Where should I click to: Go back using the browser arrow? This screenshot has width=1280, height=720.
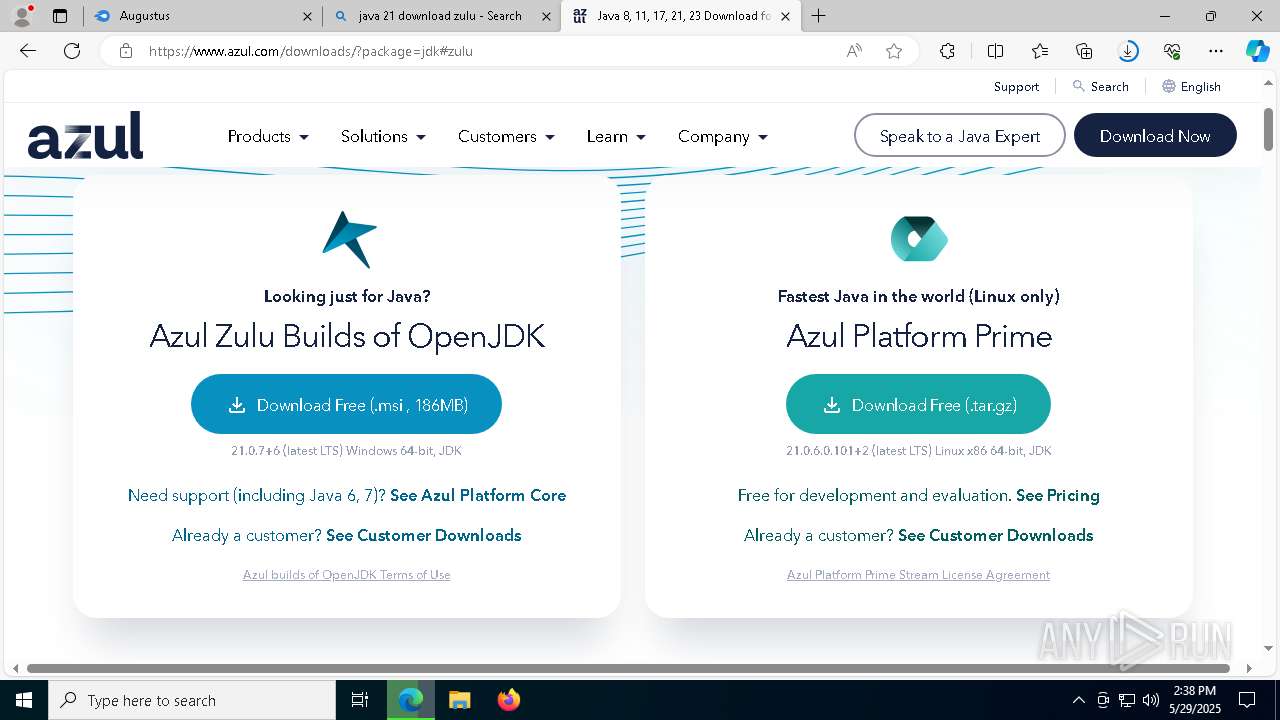28,51
